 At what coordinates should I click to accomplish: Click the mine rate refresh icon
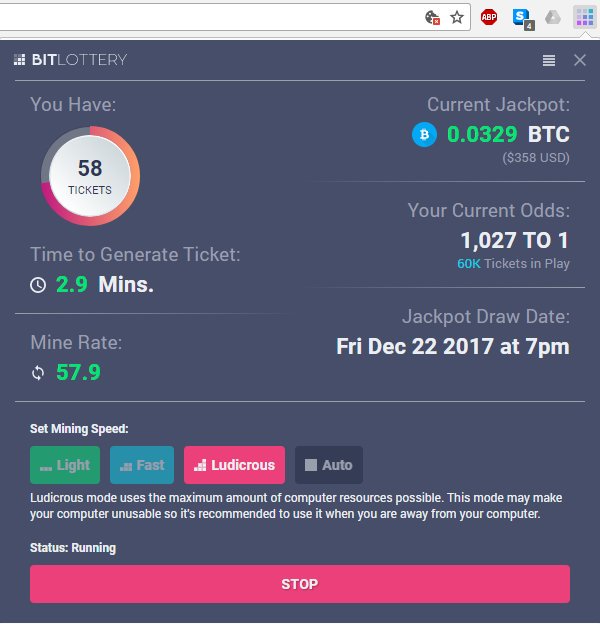(38, 373)
